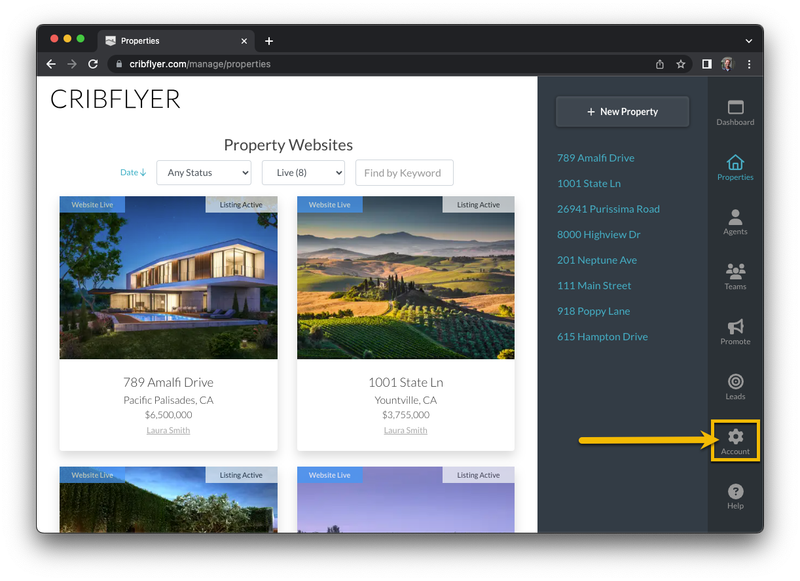Click the 1001 State Ln card title
Image resolution: width=800 pixels, height=581 pixels.
[406, 382]
